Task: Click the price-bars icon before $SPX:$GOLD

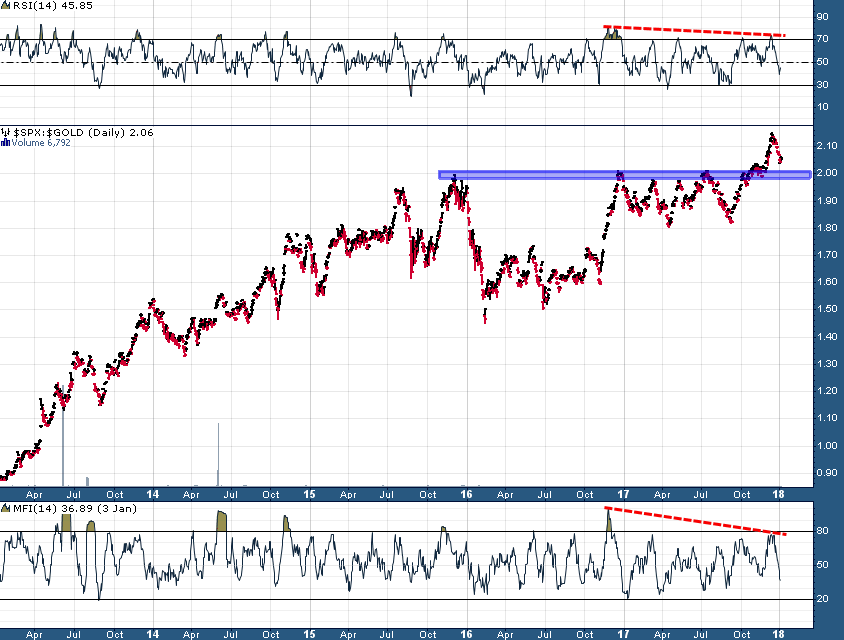Action: coord(6,132)
